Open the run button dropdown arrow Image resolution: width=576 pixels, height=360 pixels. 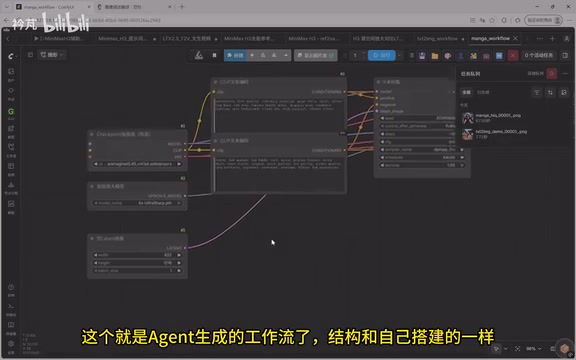400,55
